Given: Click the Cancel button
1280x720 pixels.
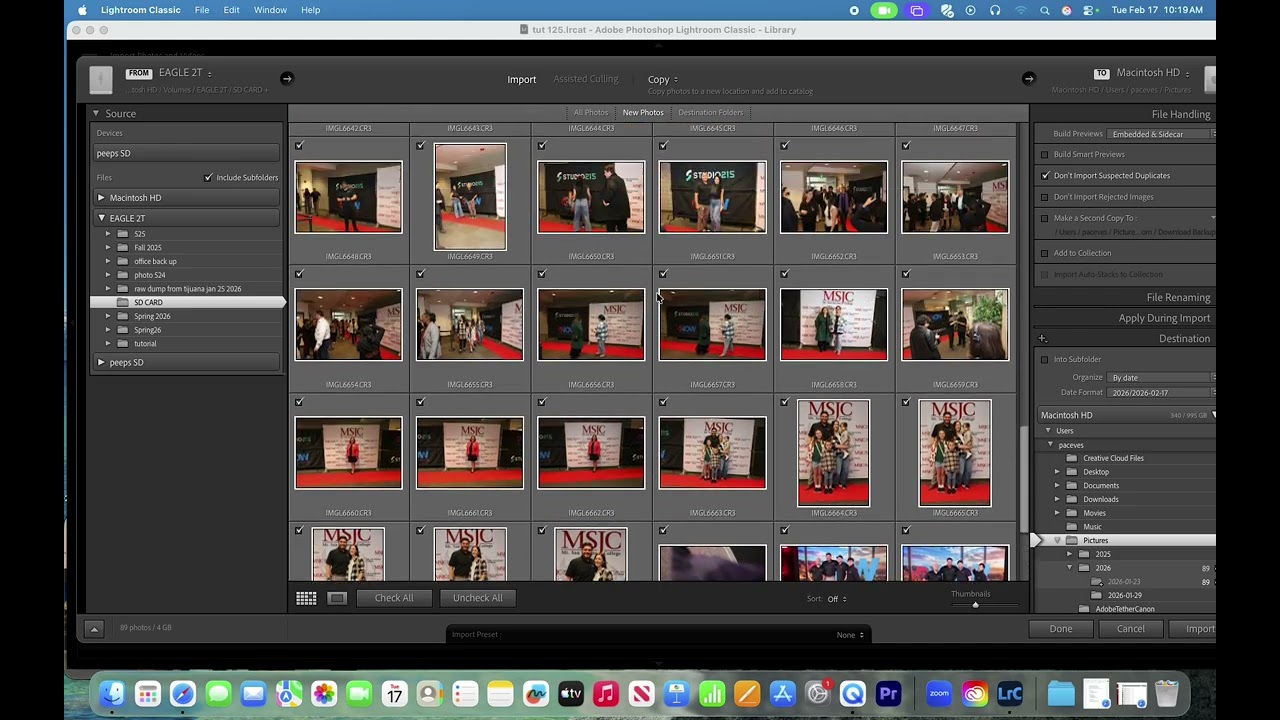Looking at the screenshot, I should (1131, 629).
